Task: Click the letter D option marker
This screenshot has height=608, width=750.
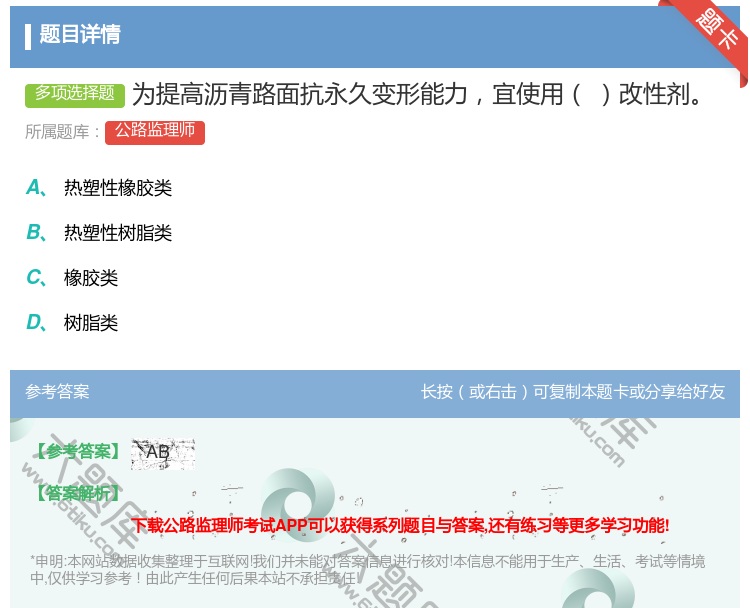Action: [x=36, y=322]
